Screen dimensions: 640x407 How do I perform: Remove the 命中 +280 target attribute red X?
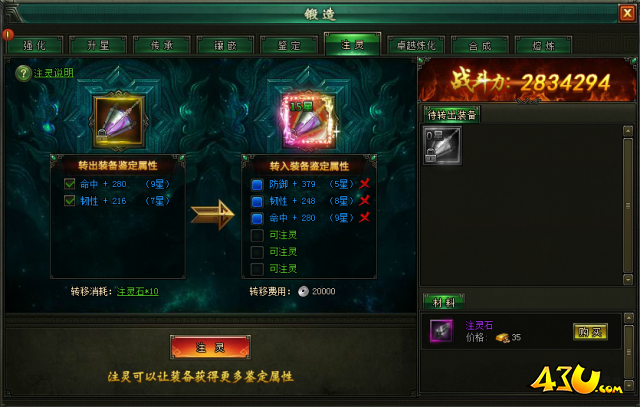point(364,217)
